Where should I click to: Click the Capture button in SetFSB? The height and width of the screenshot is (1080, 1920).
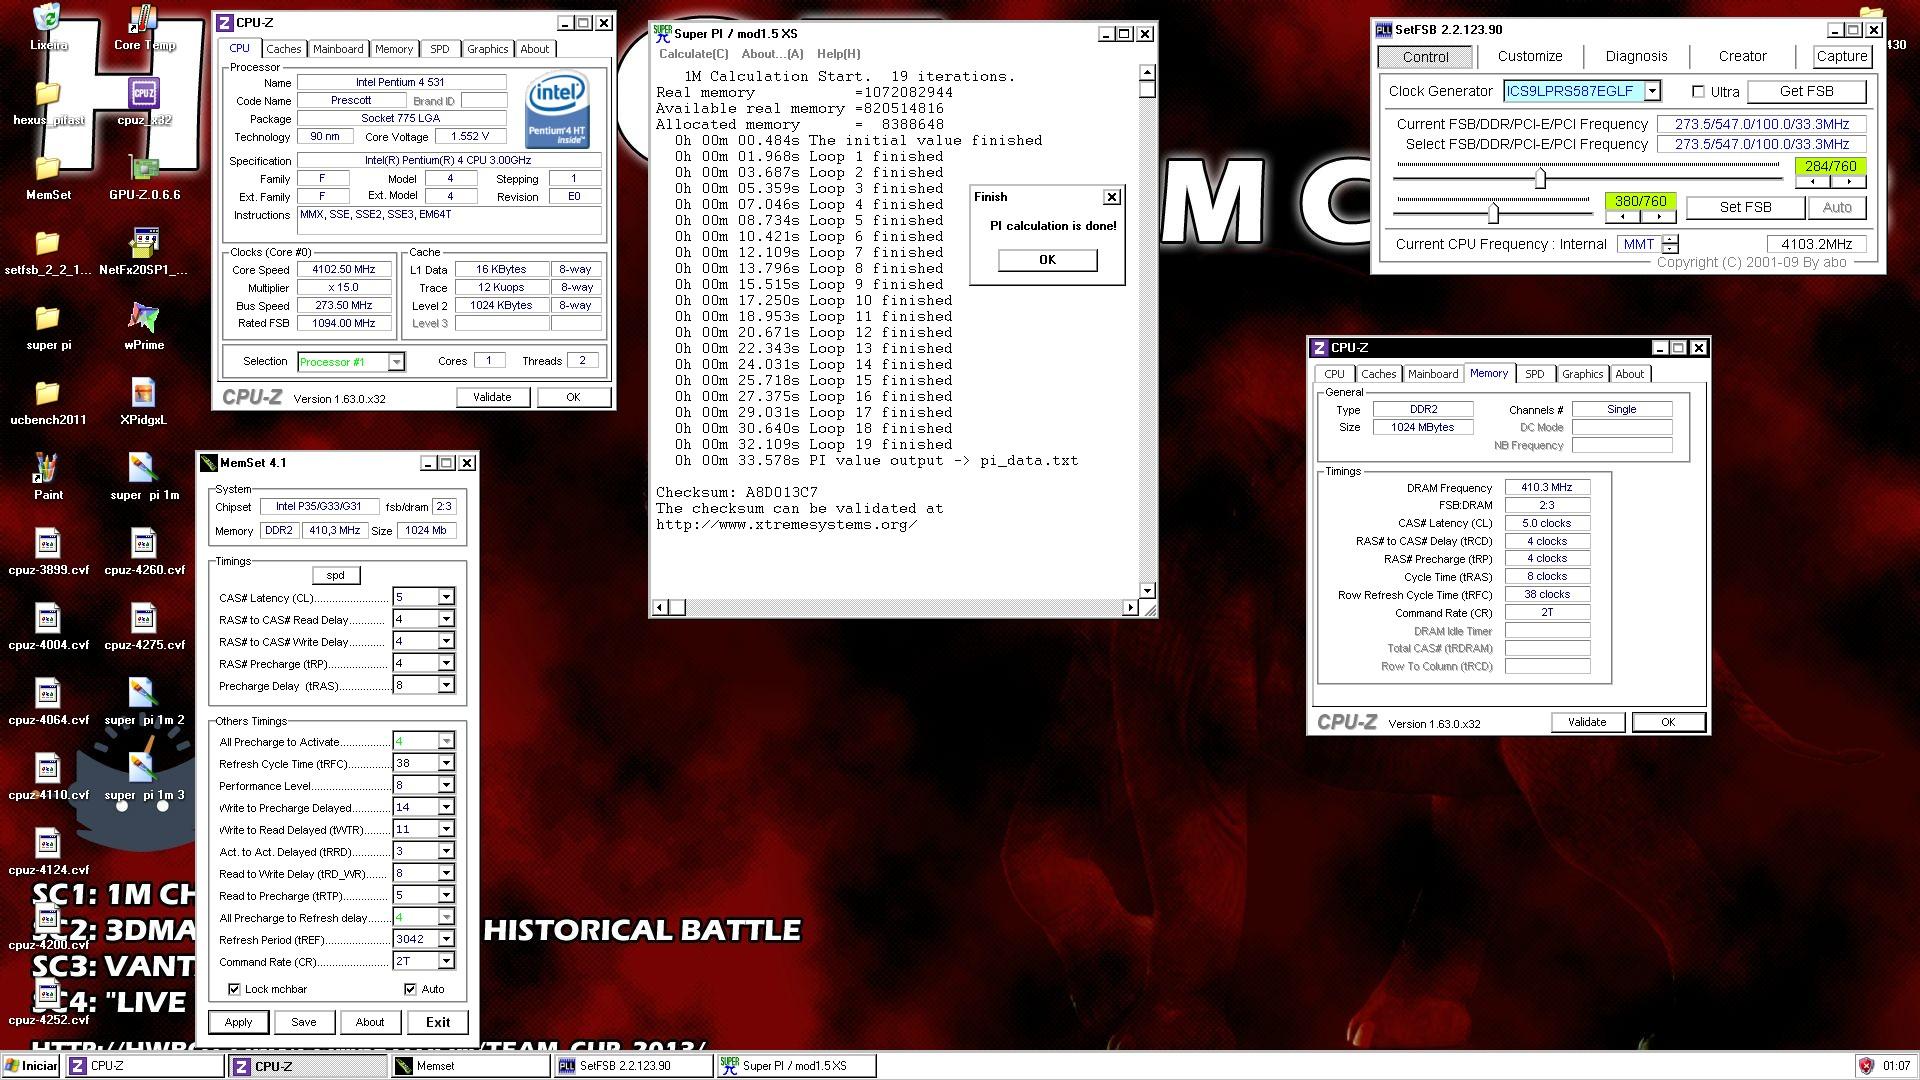[1841, 56]
